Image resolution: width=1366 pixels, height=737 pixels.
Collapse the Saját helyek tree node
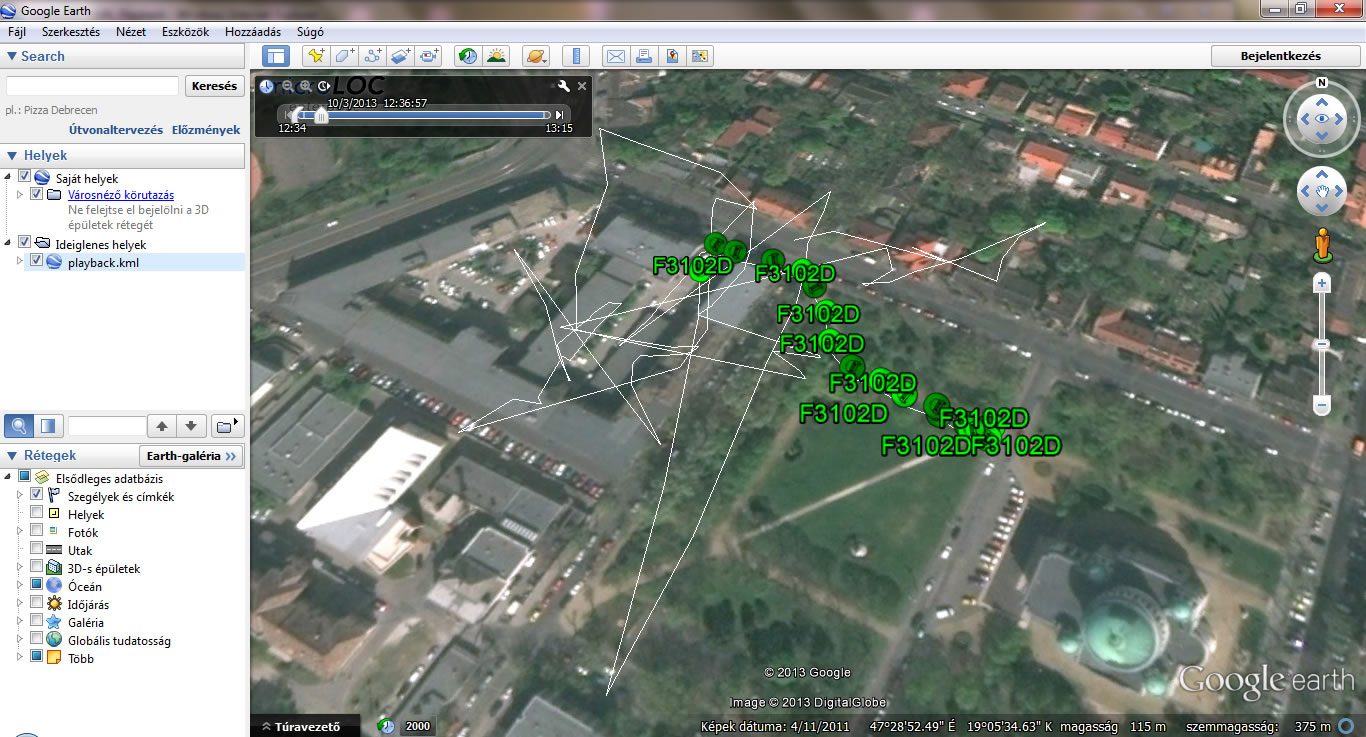(9, 177)
